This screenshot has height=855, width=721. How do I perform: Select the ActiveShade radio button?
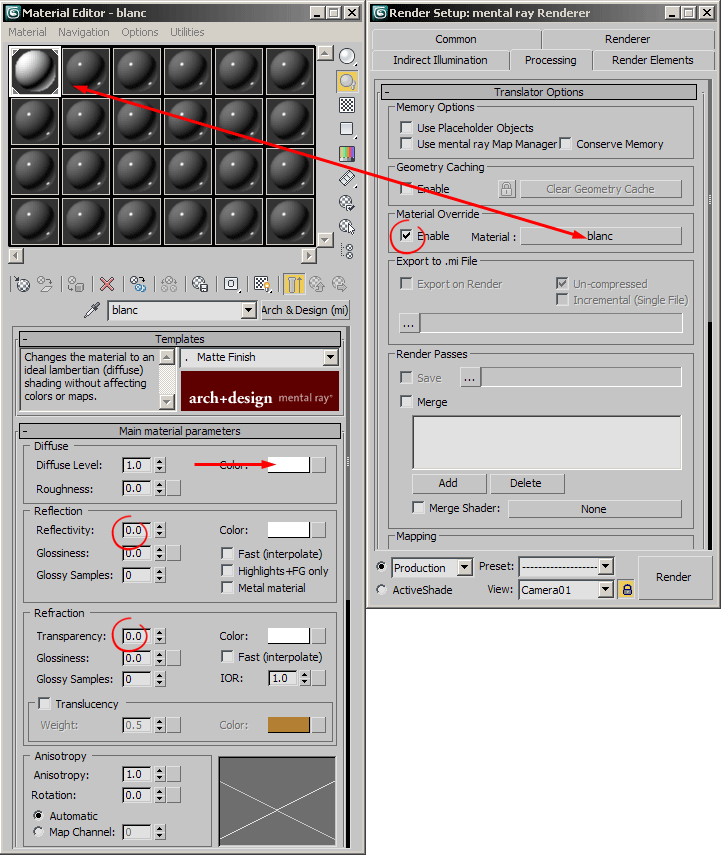point(381,590)
